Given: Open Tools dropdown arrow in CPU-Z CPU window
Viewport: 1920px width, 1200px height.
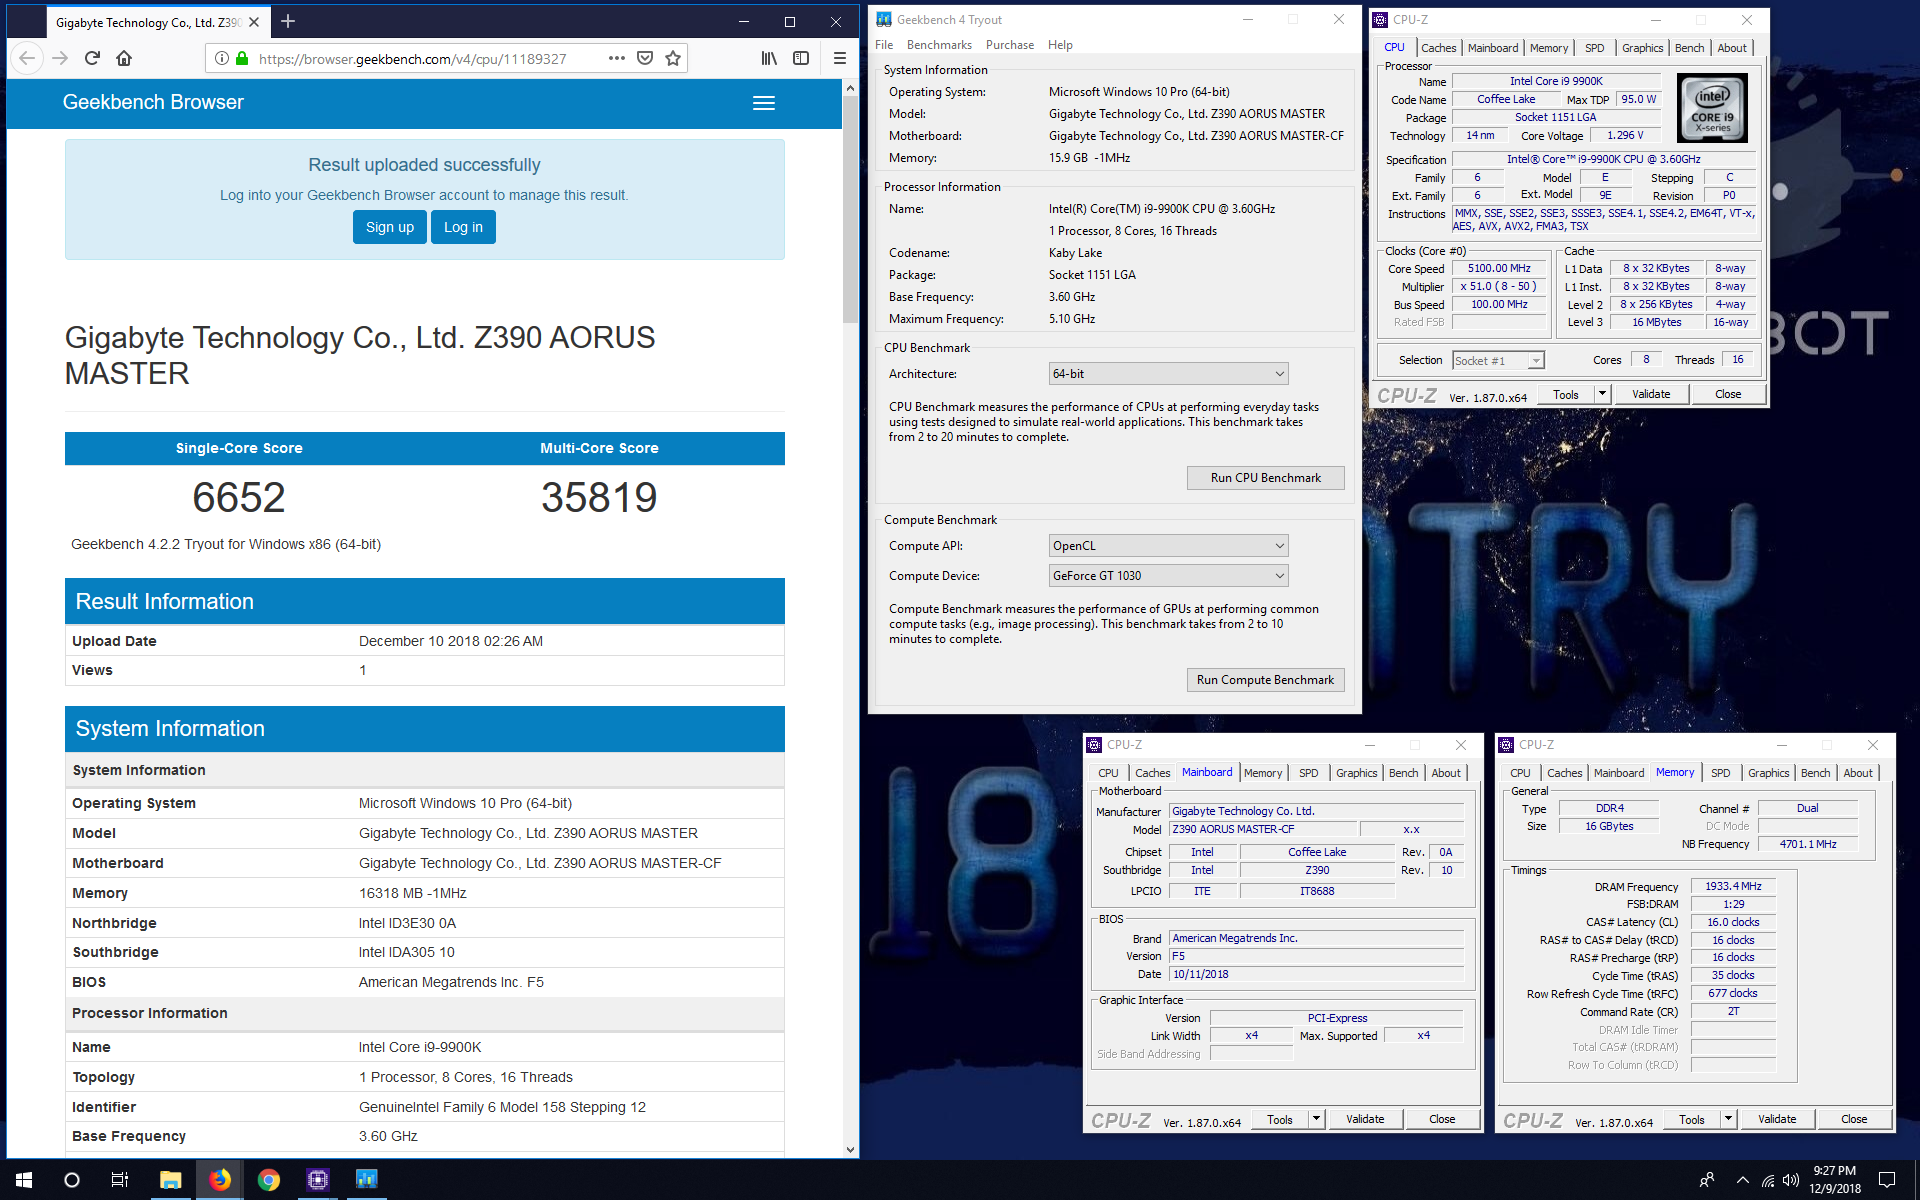Looking at the screenshot, I should [x=1602, y=394].
